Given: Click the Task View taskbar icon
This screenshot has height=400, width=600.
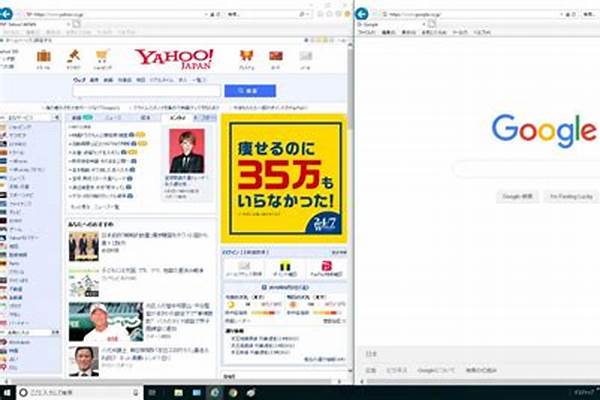Looking at the screenshot, I should tap(152, 392).
